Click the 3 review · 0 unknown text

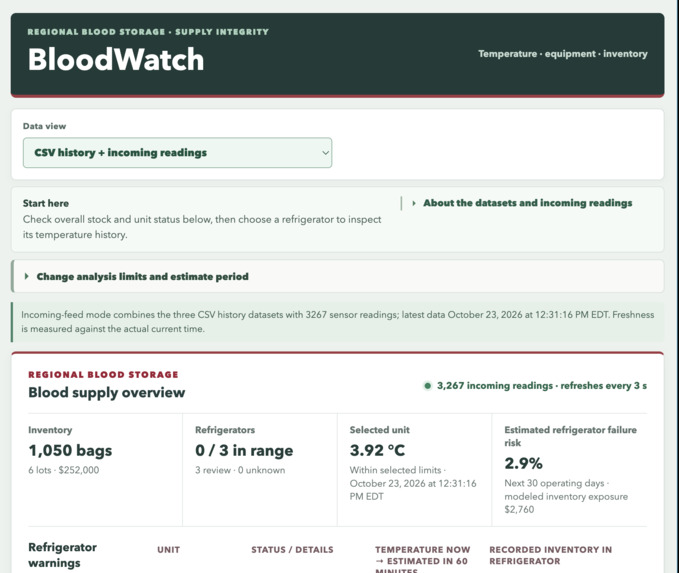coord(240,470)
